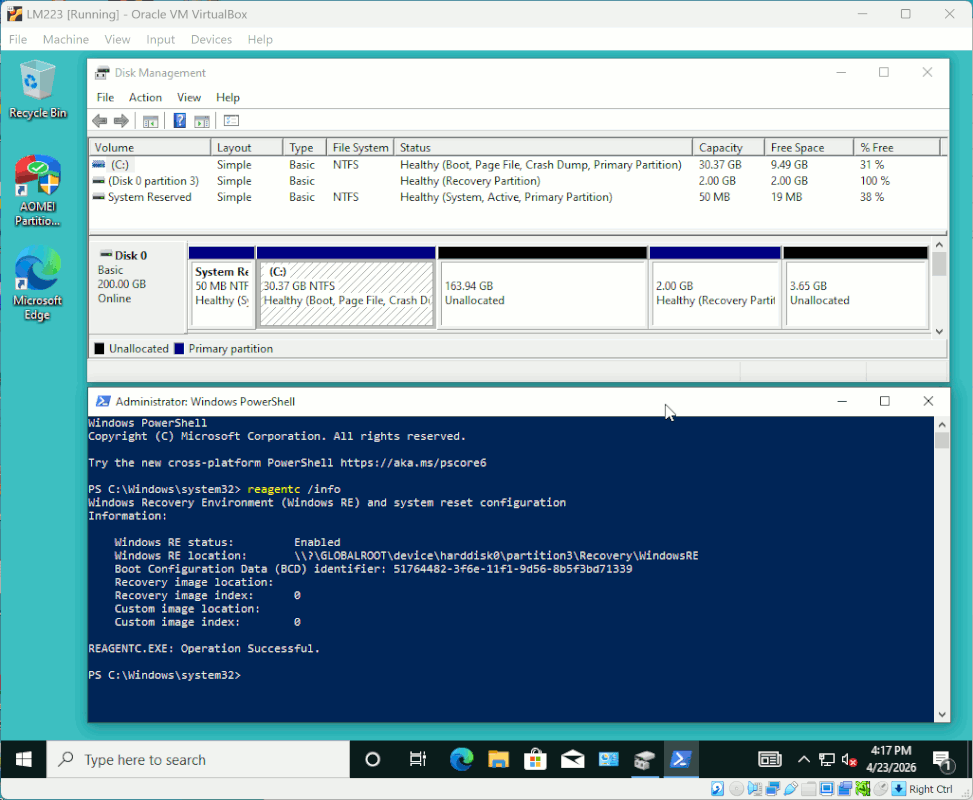
Task: Sort by Status column header
Action: [x=543, y=147]
